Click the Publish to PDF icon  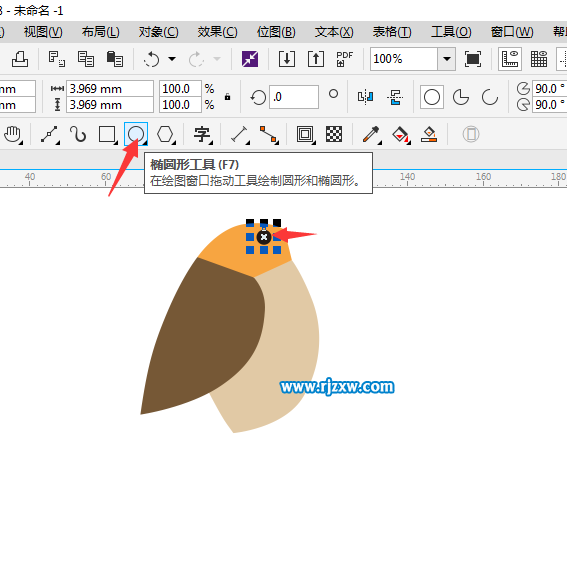coord(345,59)
